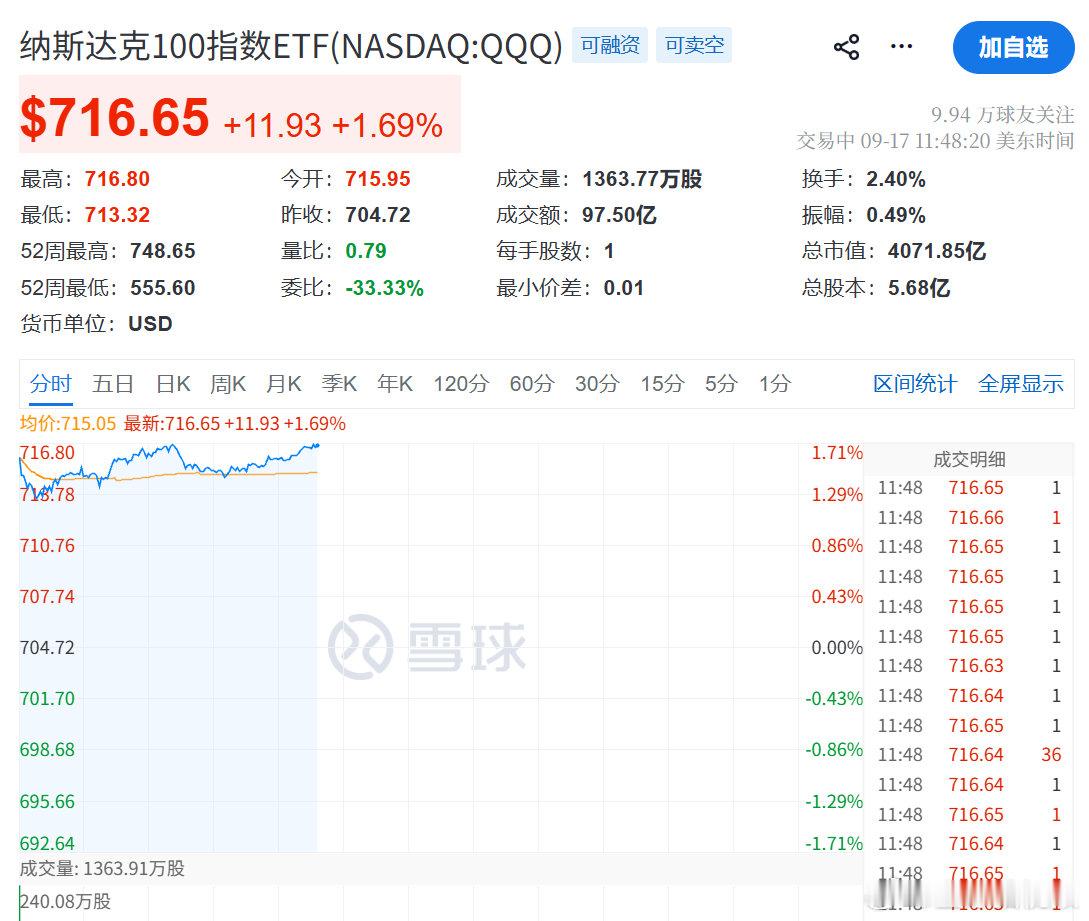Open the 周K chart tab
Viewport: 1089px width, 921px height.
228,383
